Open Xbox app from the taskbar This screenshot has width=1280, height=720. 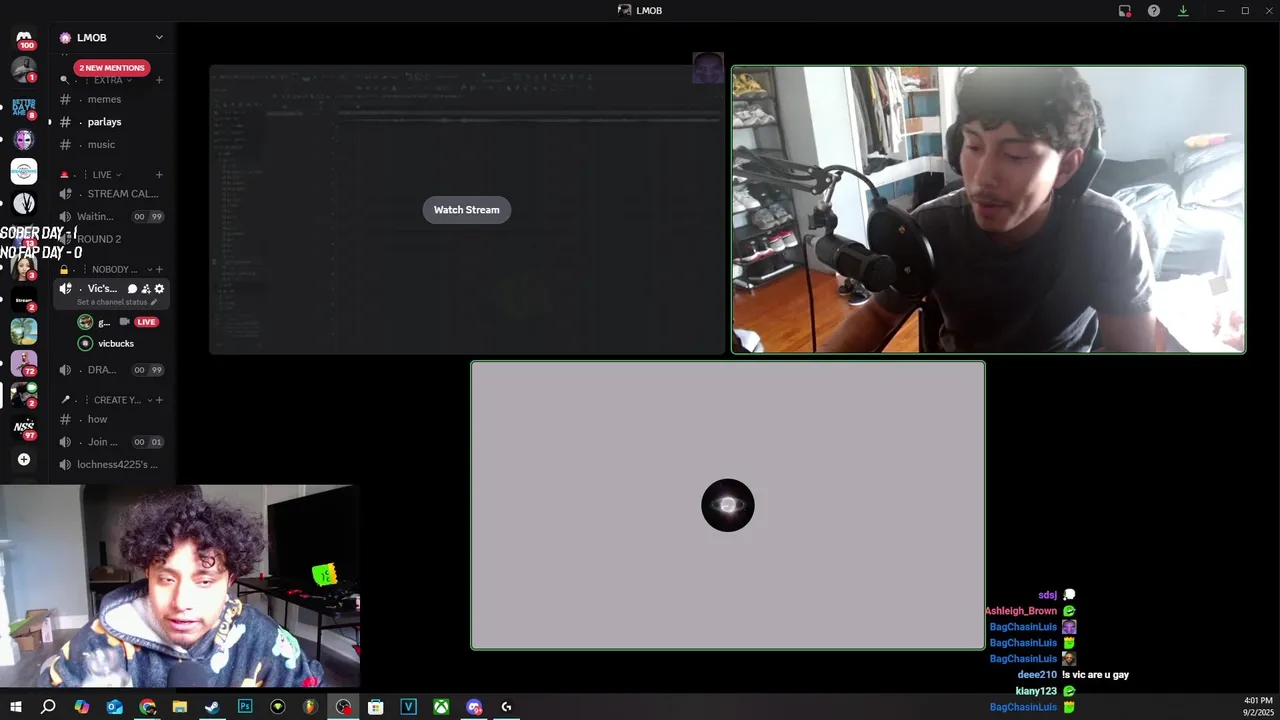coord(441,707)
